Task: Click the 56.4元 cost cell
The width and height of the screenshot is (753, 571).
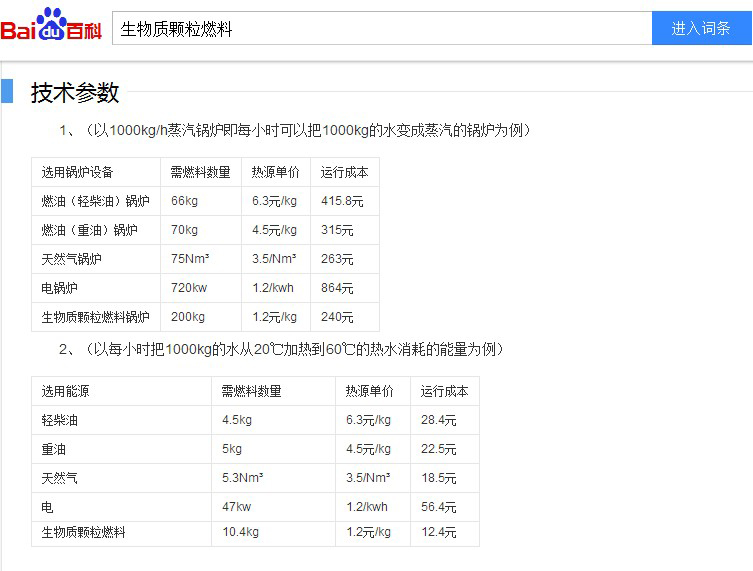Action: tap(439, 507)
